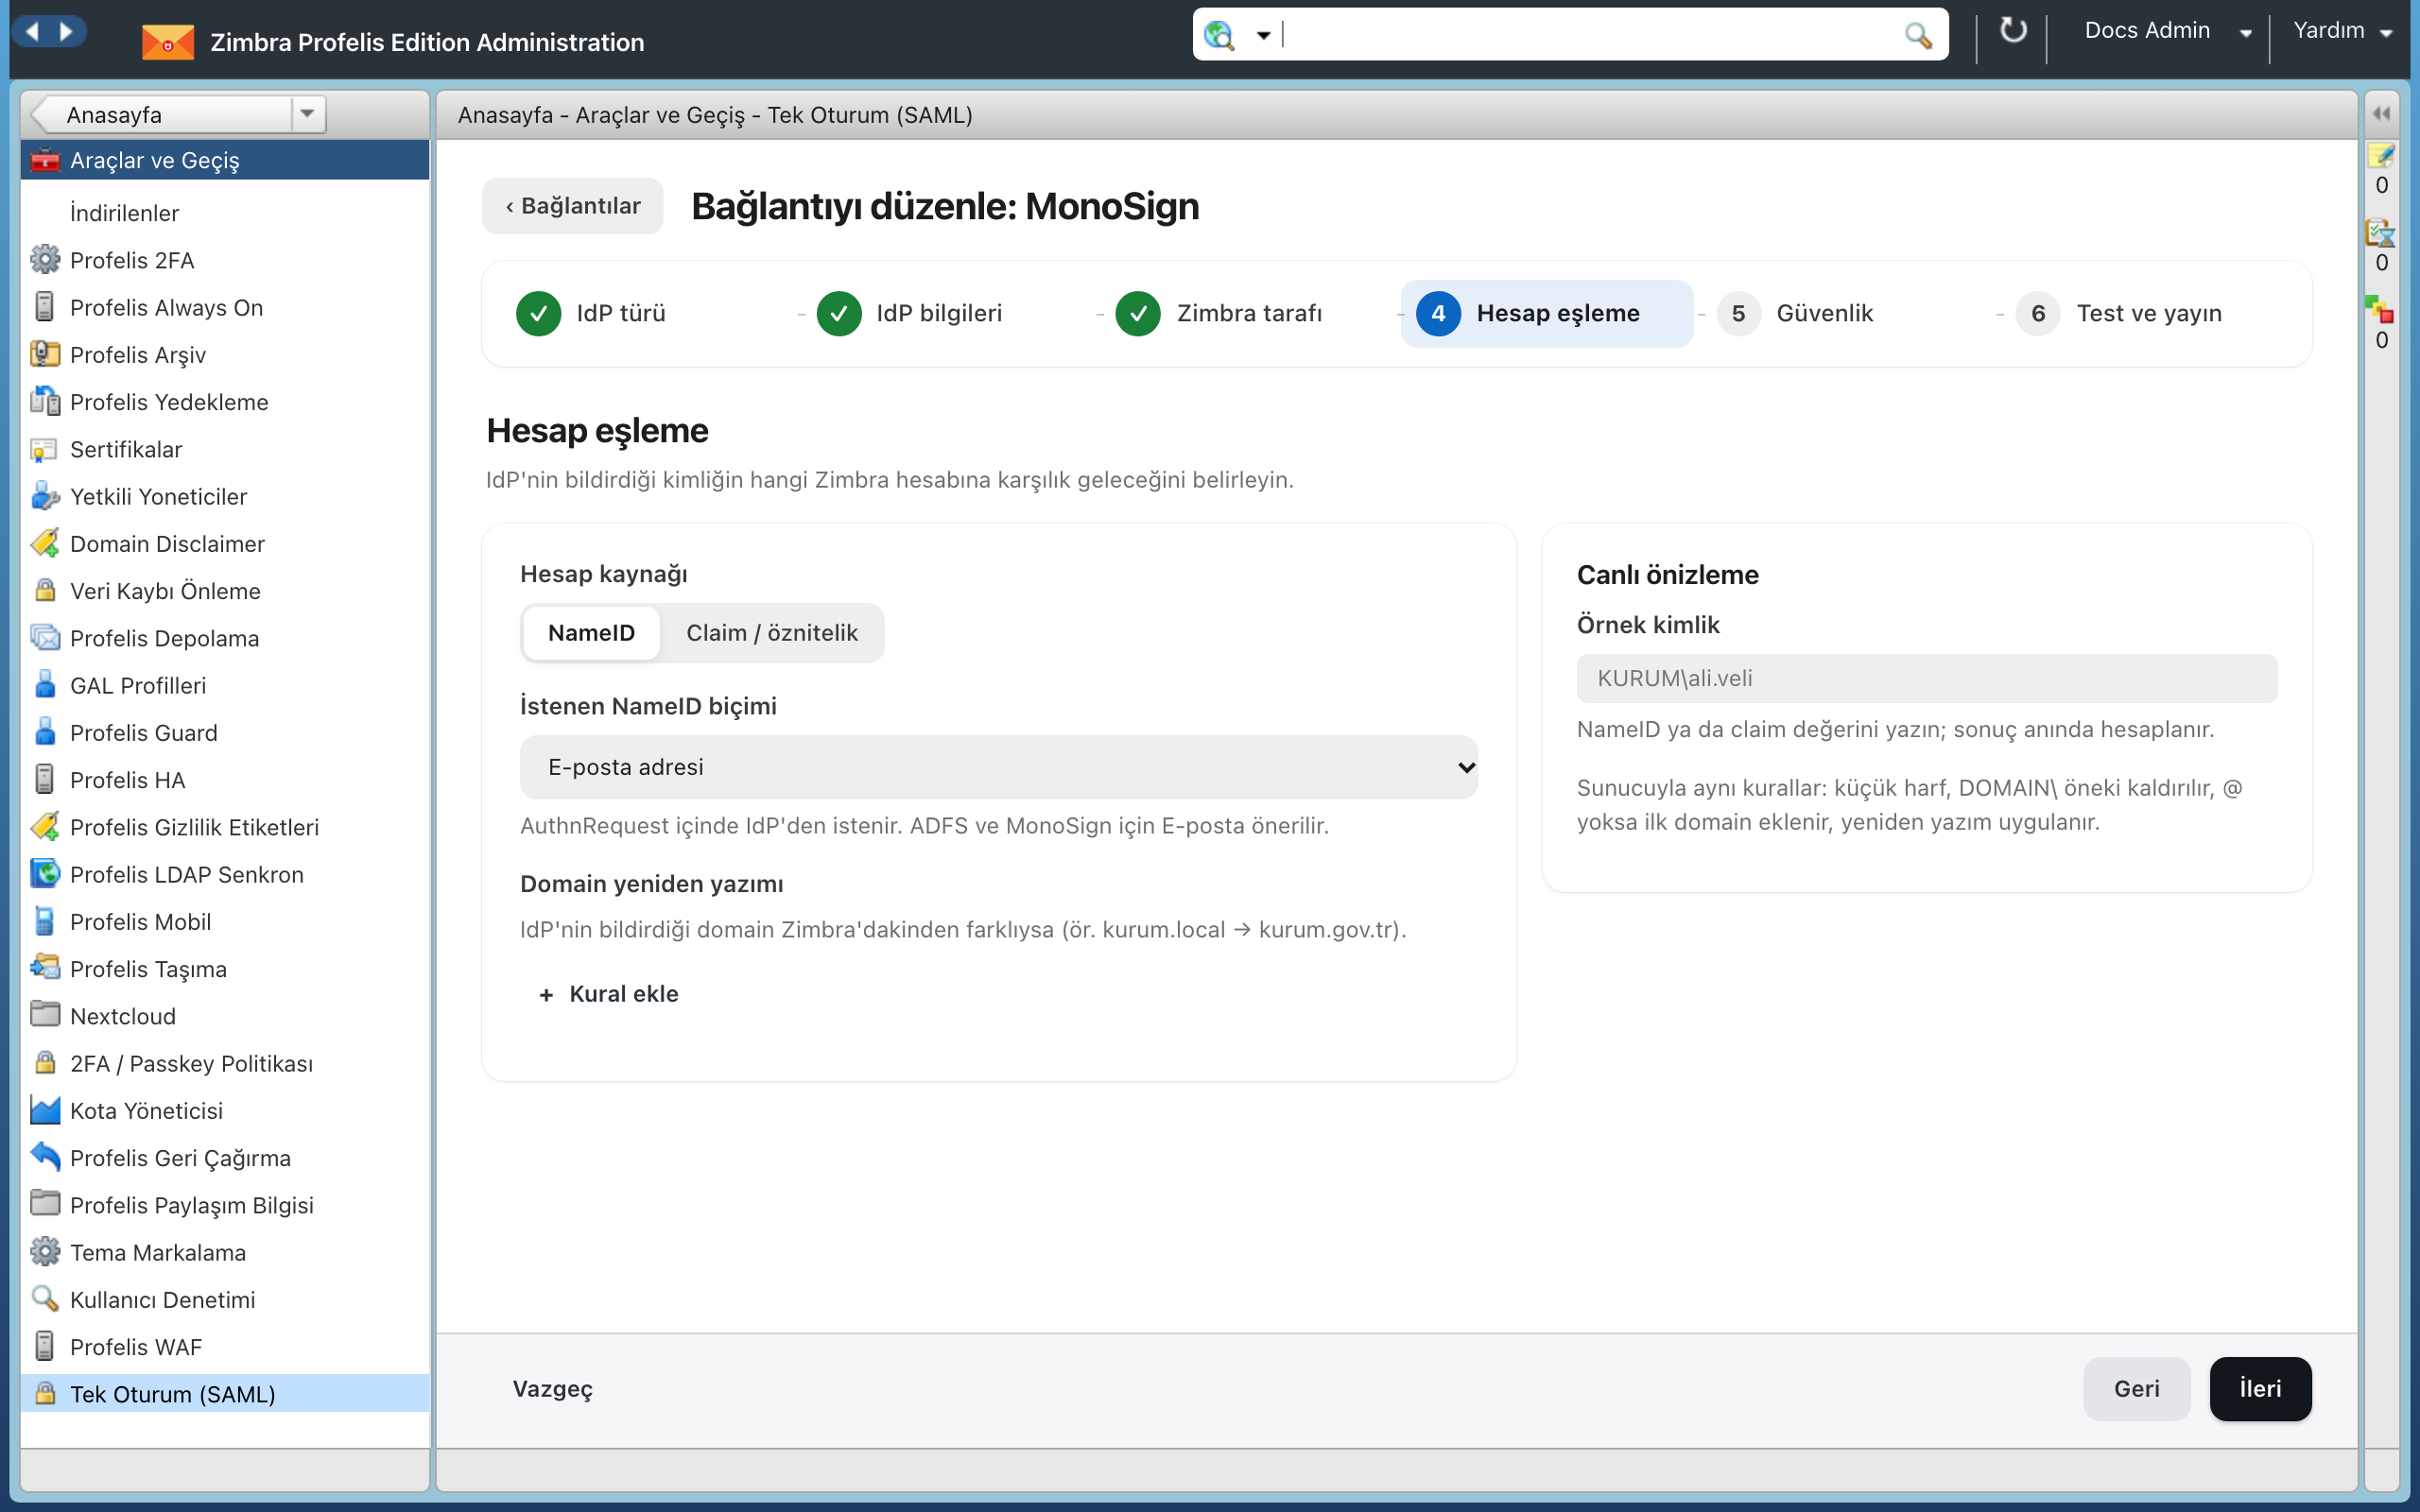The image size is (2420, 1512).
Task: Select Tek Oturum (SAML) in sidebar
Action: pyautogui.click(x=225, y=1393)
